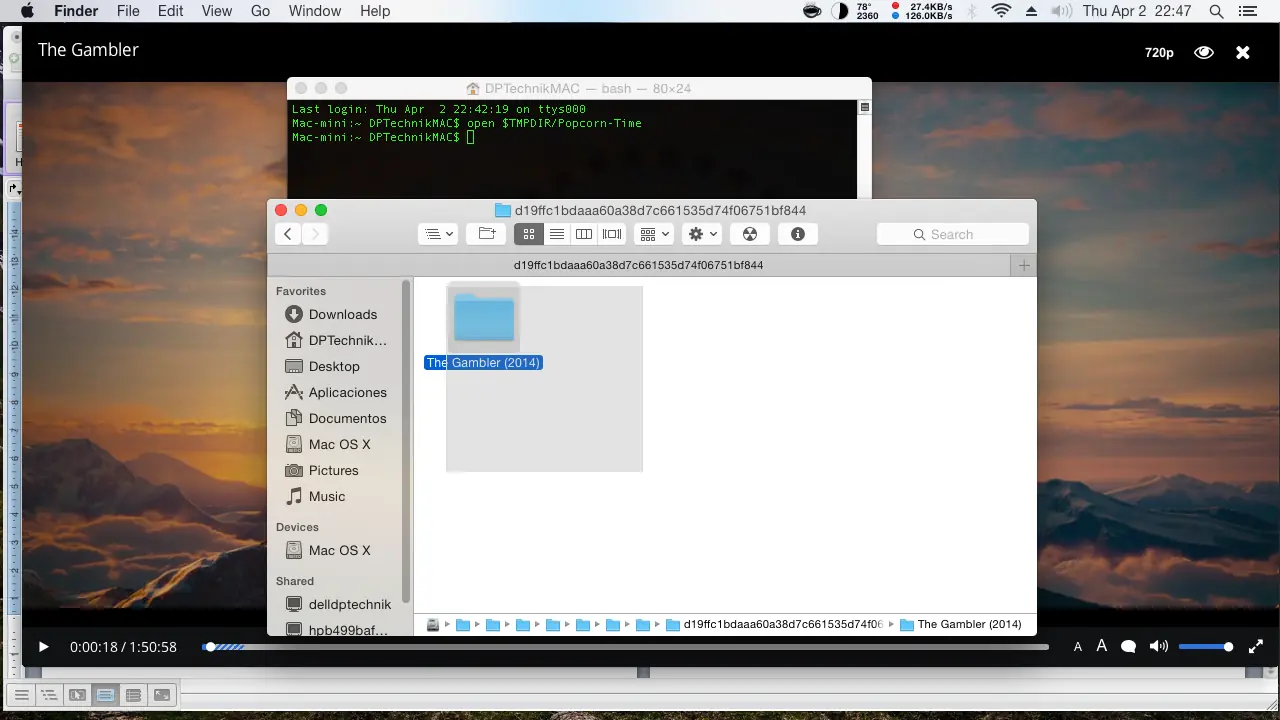The height and width of the screenshot is (720, 1280).
Task: Switch Finder to list view
Action: [x=557, y=234]
